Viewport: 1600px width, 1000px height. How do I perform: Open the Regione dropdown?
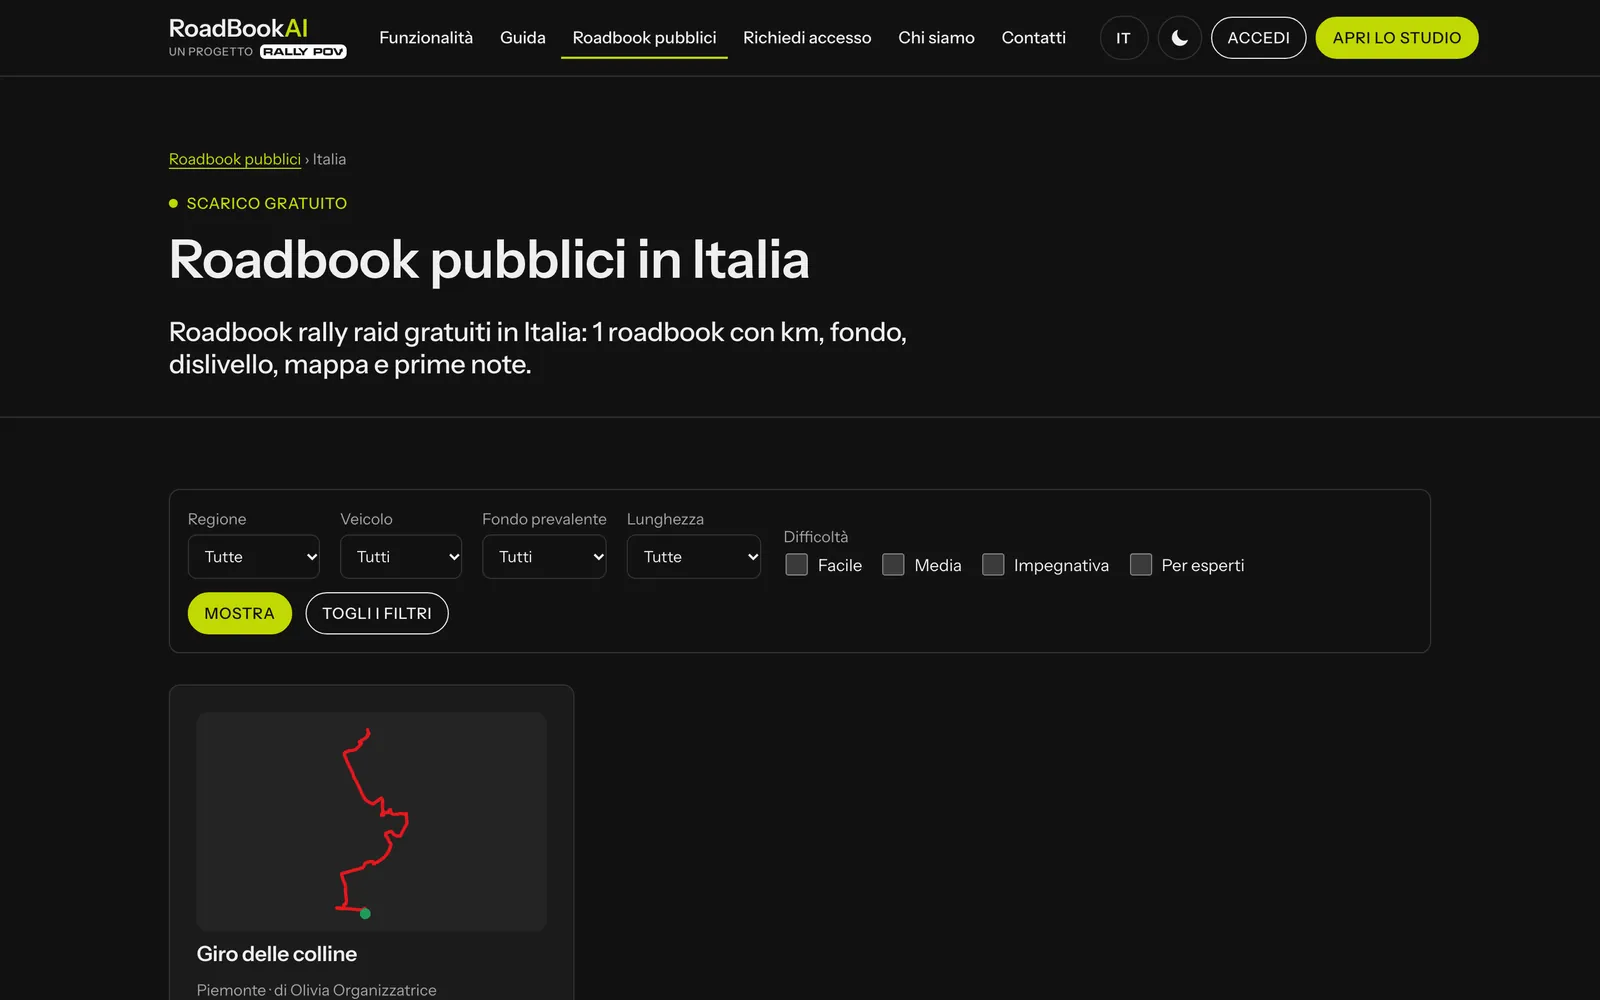tap(254, 557)
